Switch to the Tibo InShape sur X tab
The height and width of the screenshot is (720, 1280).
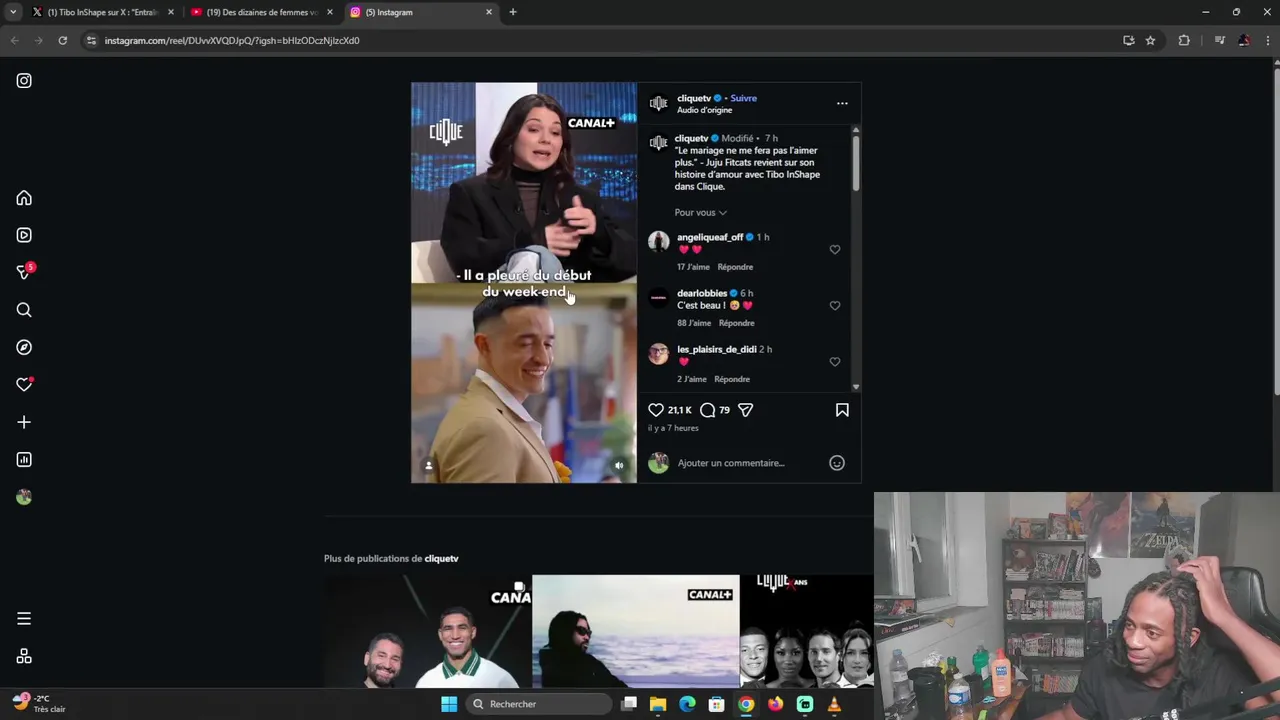tap(103, 12)
